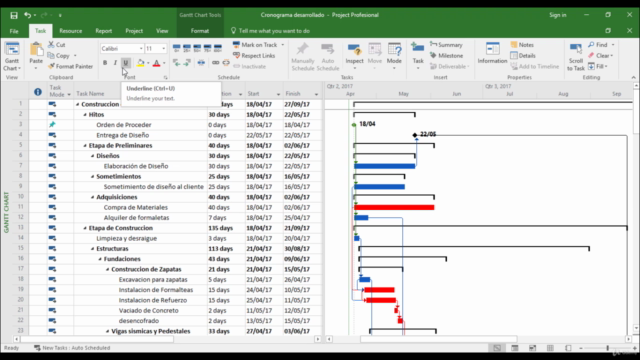640x360 pixels.
Task: Click the Indent task green arrow
Action: pyautogui.click(x=187, y=62)
